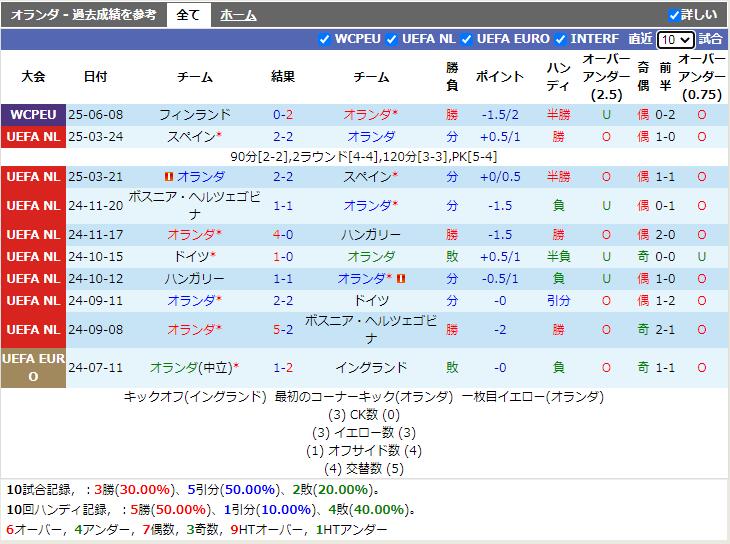The height and width of the screenshot is (544, 730).
Task: Click the WCPEU competition label
Action: [33, 115]
